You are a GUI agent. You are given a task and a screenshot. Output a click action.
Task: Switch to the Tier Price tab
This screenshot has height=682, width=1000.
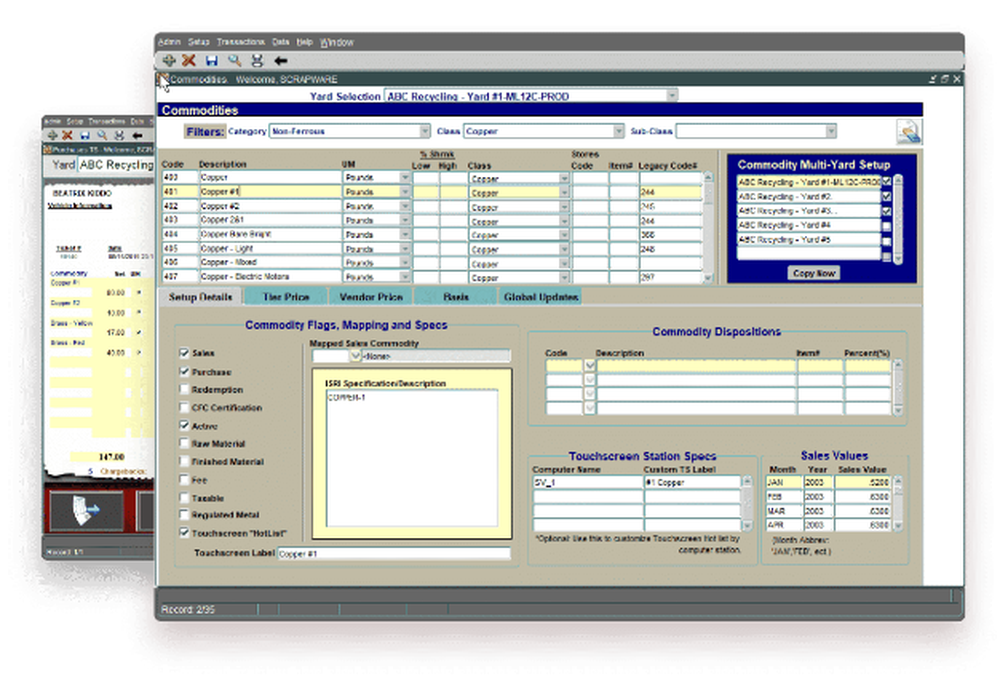tap(286, 297)
